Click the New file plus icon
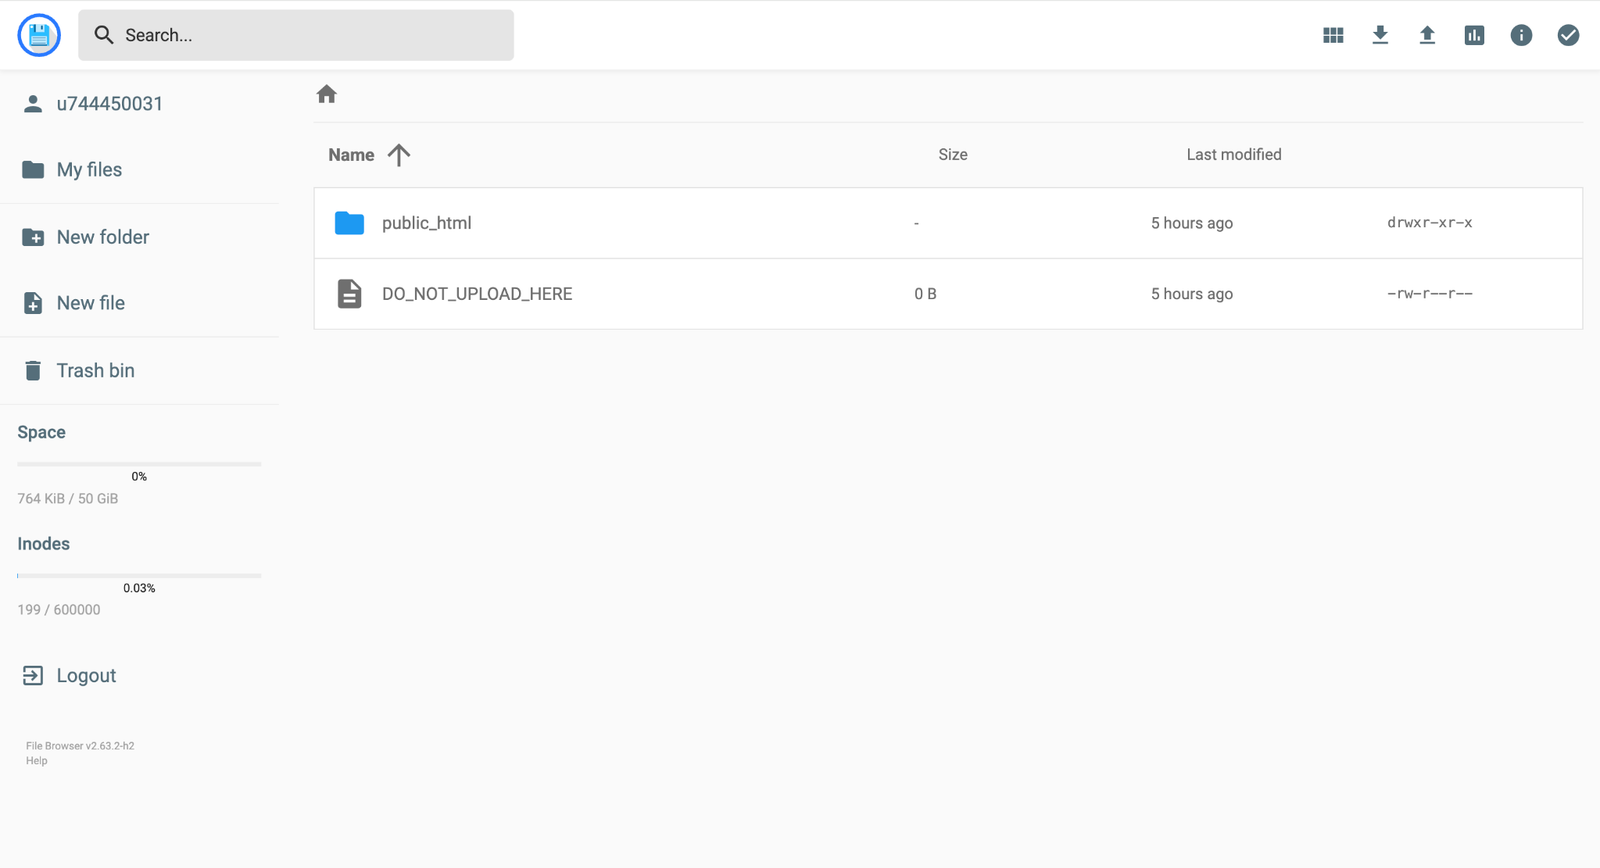 click(33, 303)
